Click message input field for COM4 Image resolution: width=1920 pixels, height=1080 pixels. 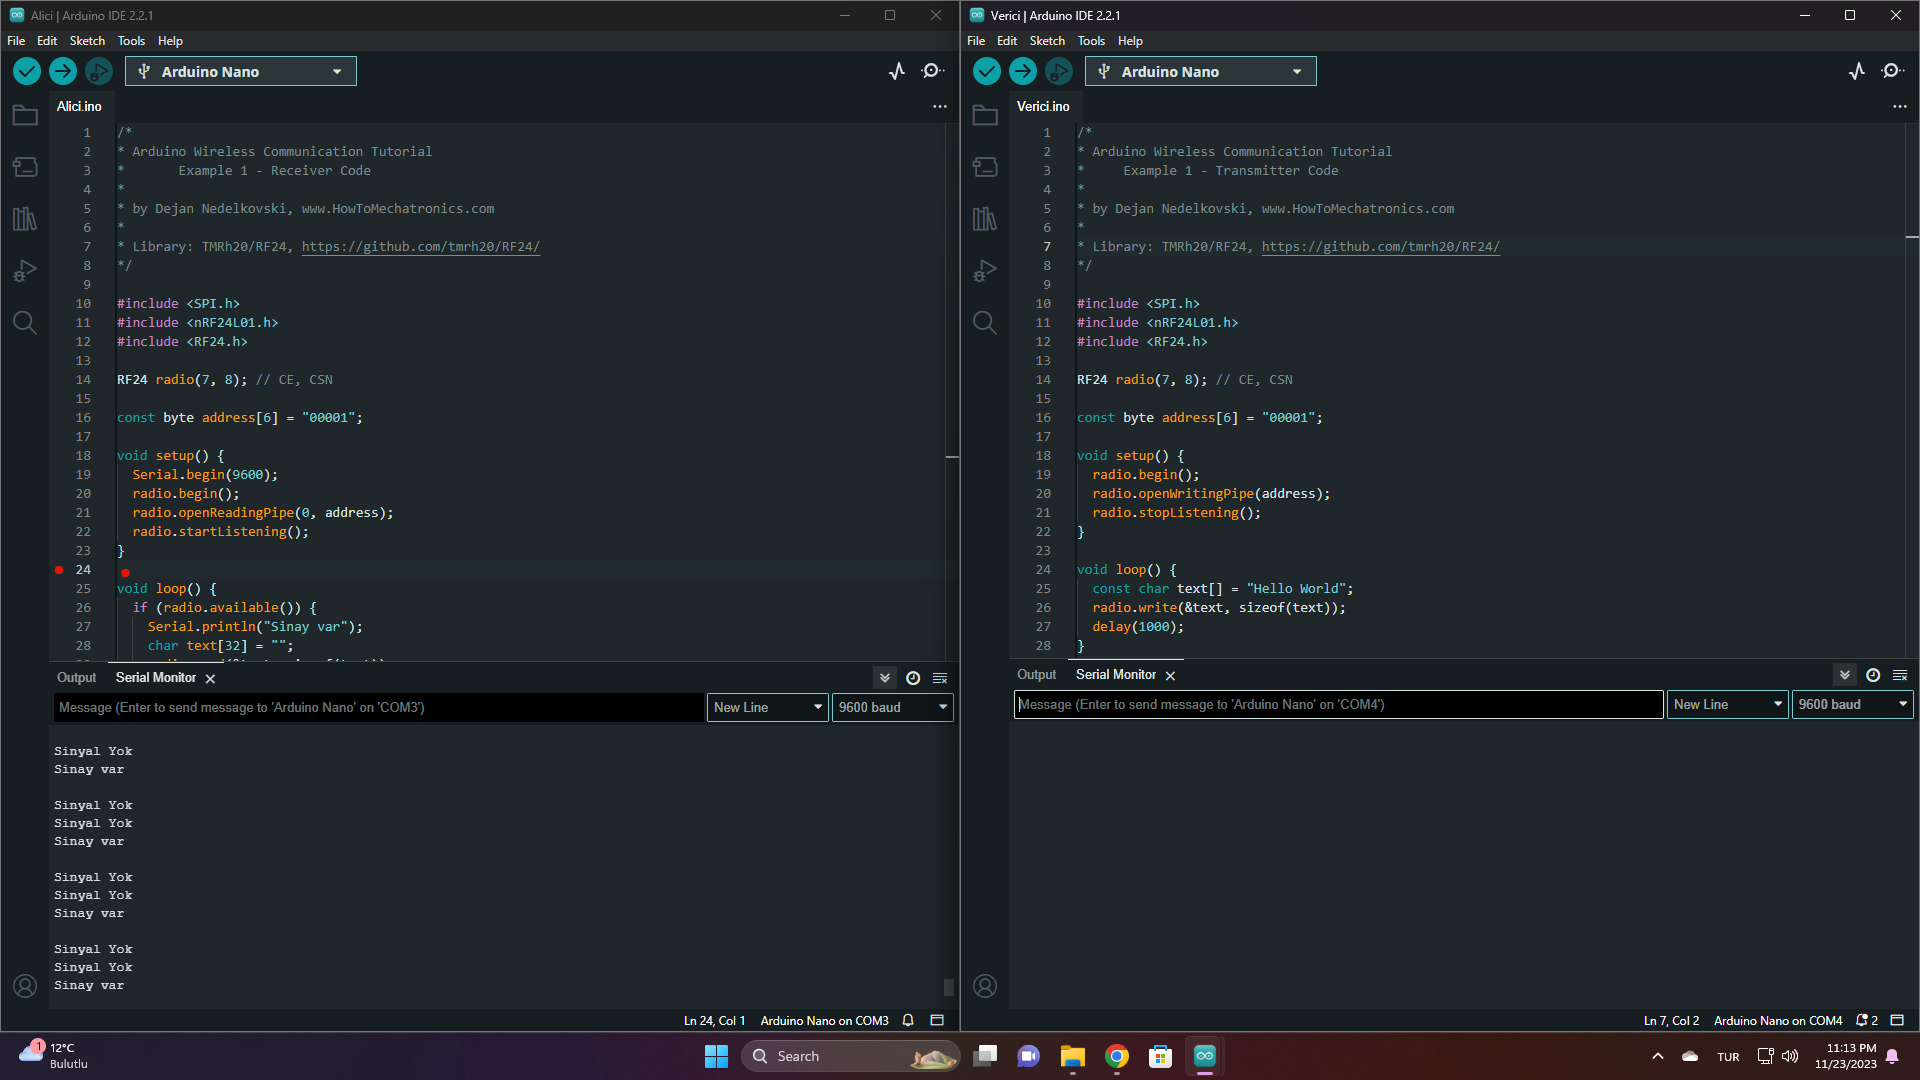[x=1338, y=704]
